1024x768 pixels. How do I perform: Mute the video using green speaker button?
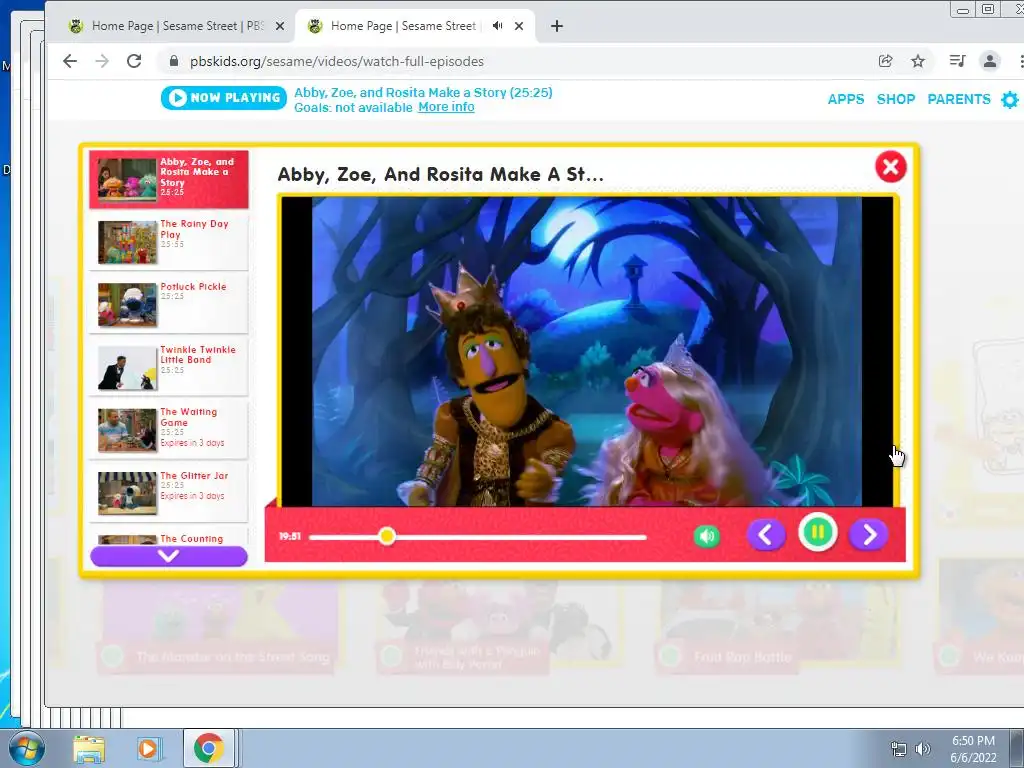[x=707, y=536]
